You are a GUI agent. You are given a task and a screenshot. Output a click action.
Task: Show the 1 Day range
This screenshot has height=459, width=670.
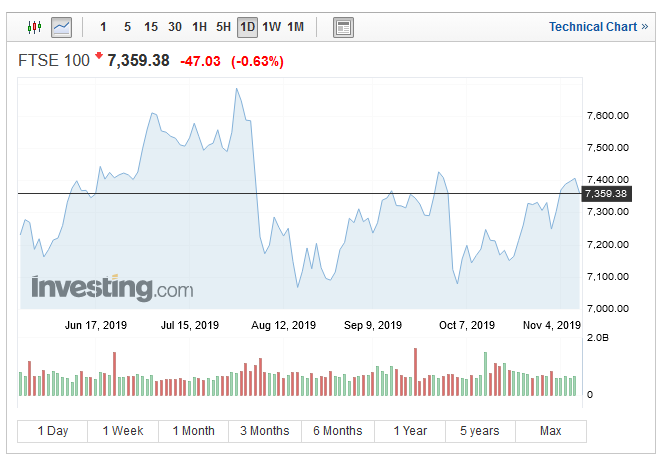click(x=53, y=431)
